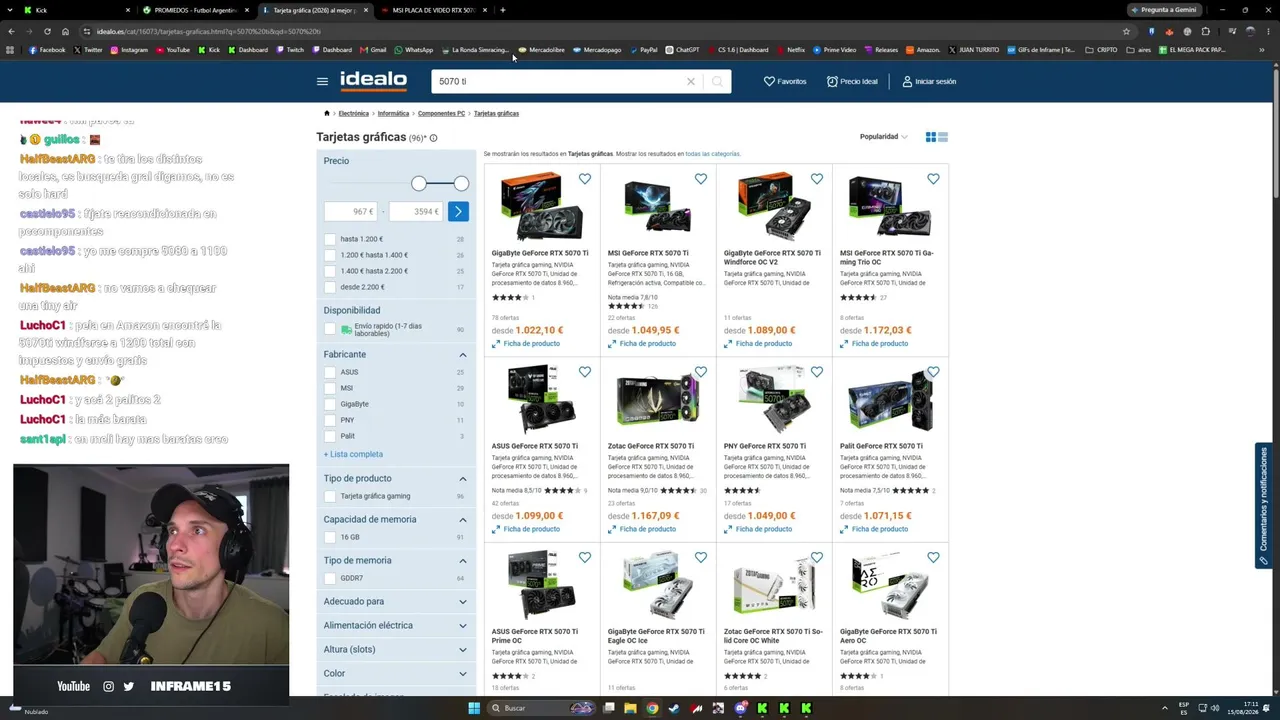Favorite the Palit GeForce RTX 5070 Ti
The width and height of the screenshot is (1280, 720).
pyautogui.click(x=933, y=372)
